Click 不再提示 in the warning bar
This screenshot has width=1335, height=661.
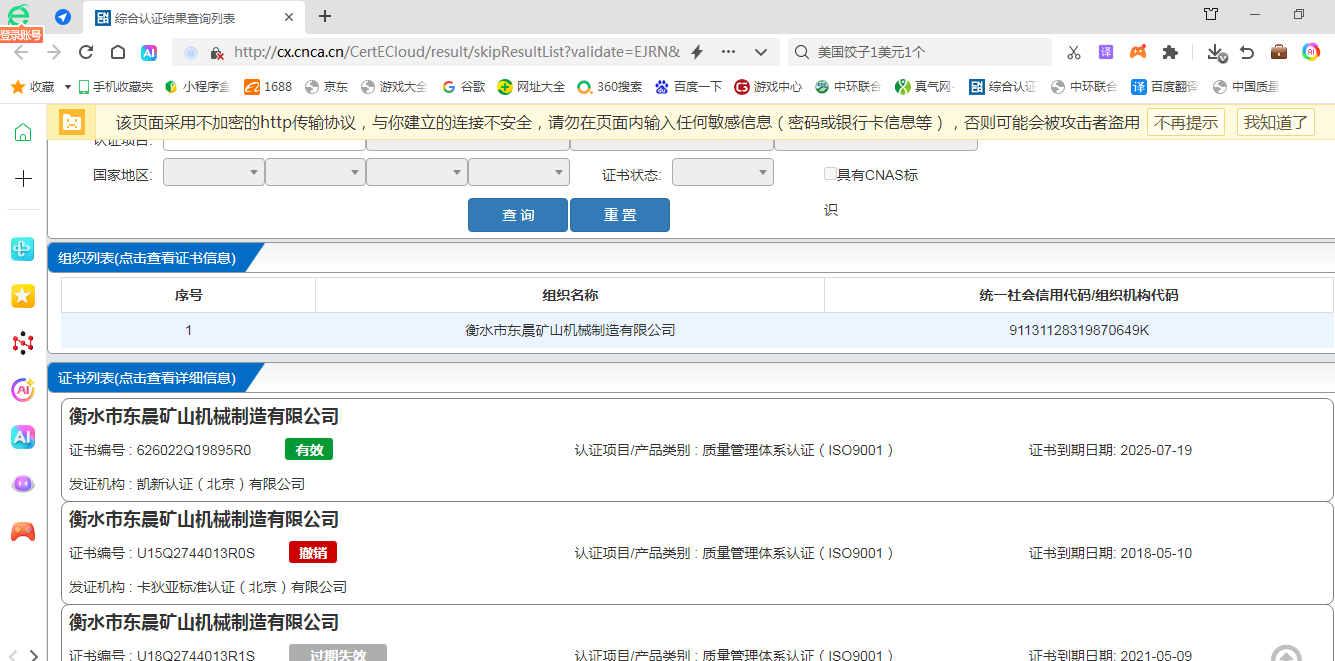coord(1186,122)
